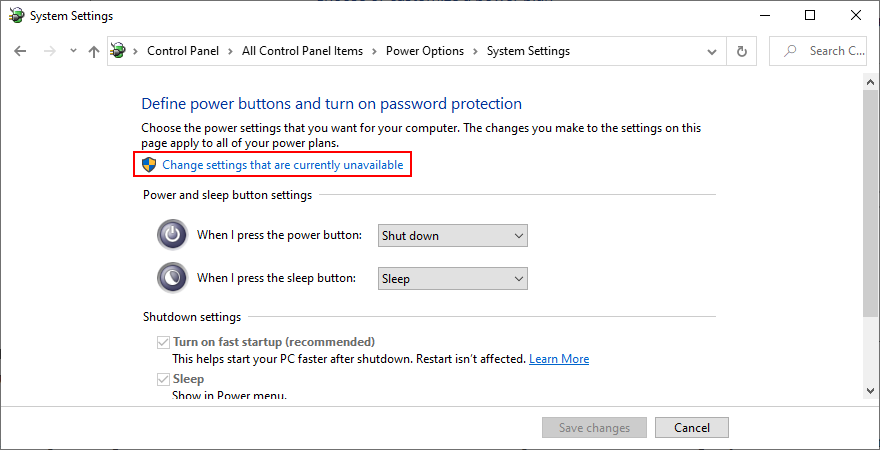
Task: Click the vertical scrollbar down arrow
Action: click(869, 390)
